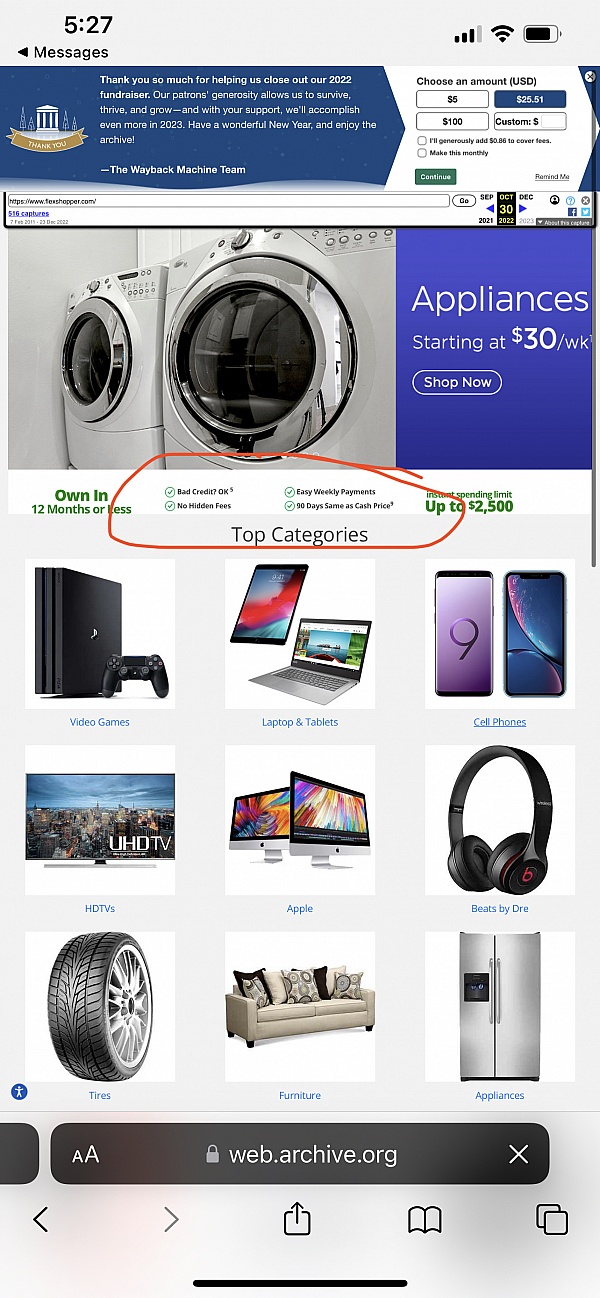Tap the AA reader text-size icon
The width and height of the screenshot is (600, 1298).
pyautogui.click(x=86, y=1155)
